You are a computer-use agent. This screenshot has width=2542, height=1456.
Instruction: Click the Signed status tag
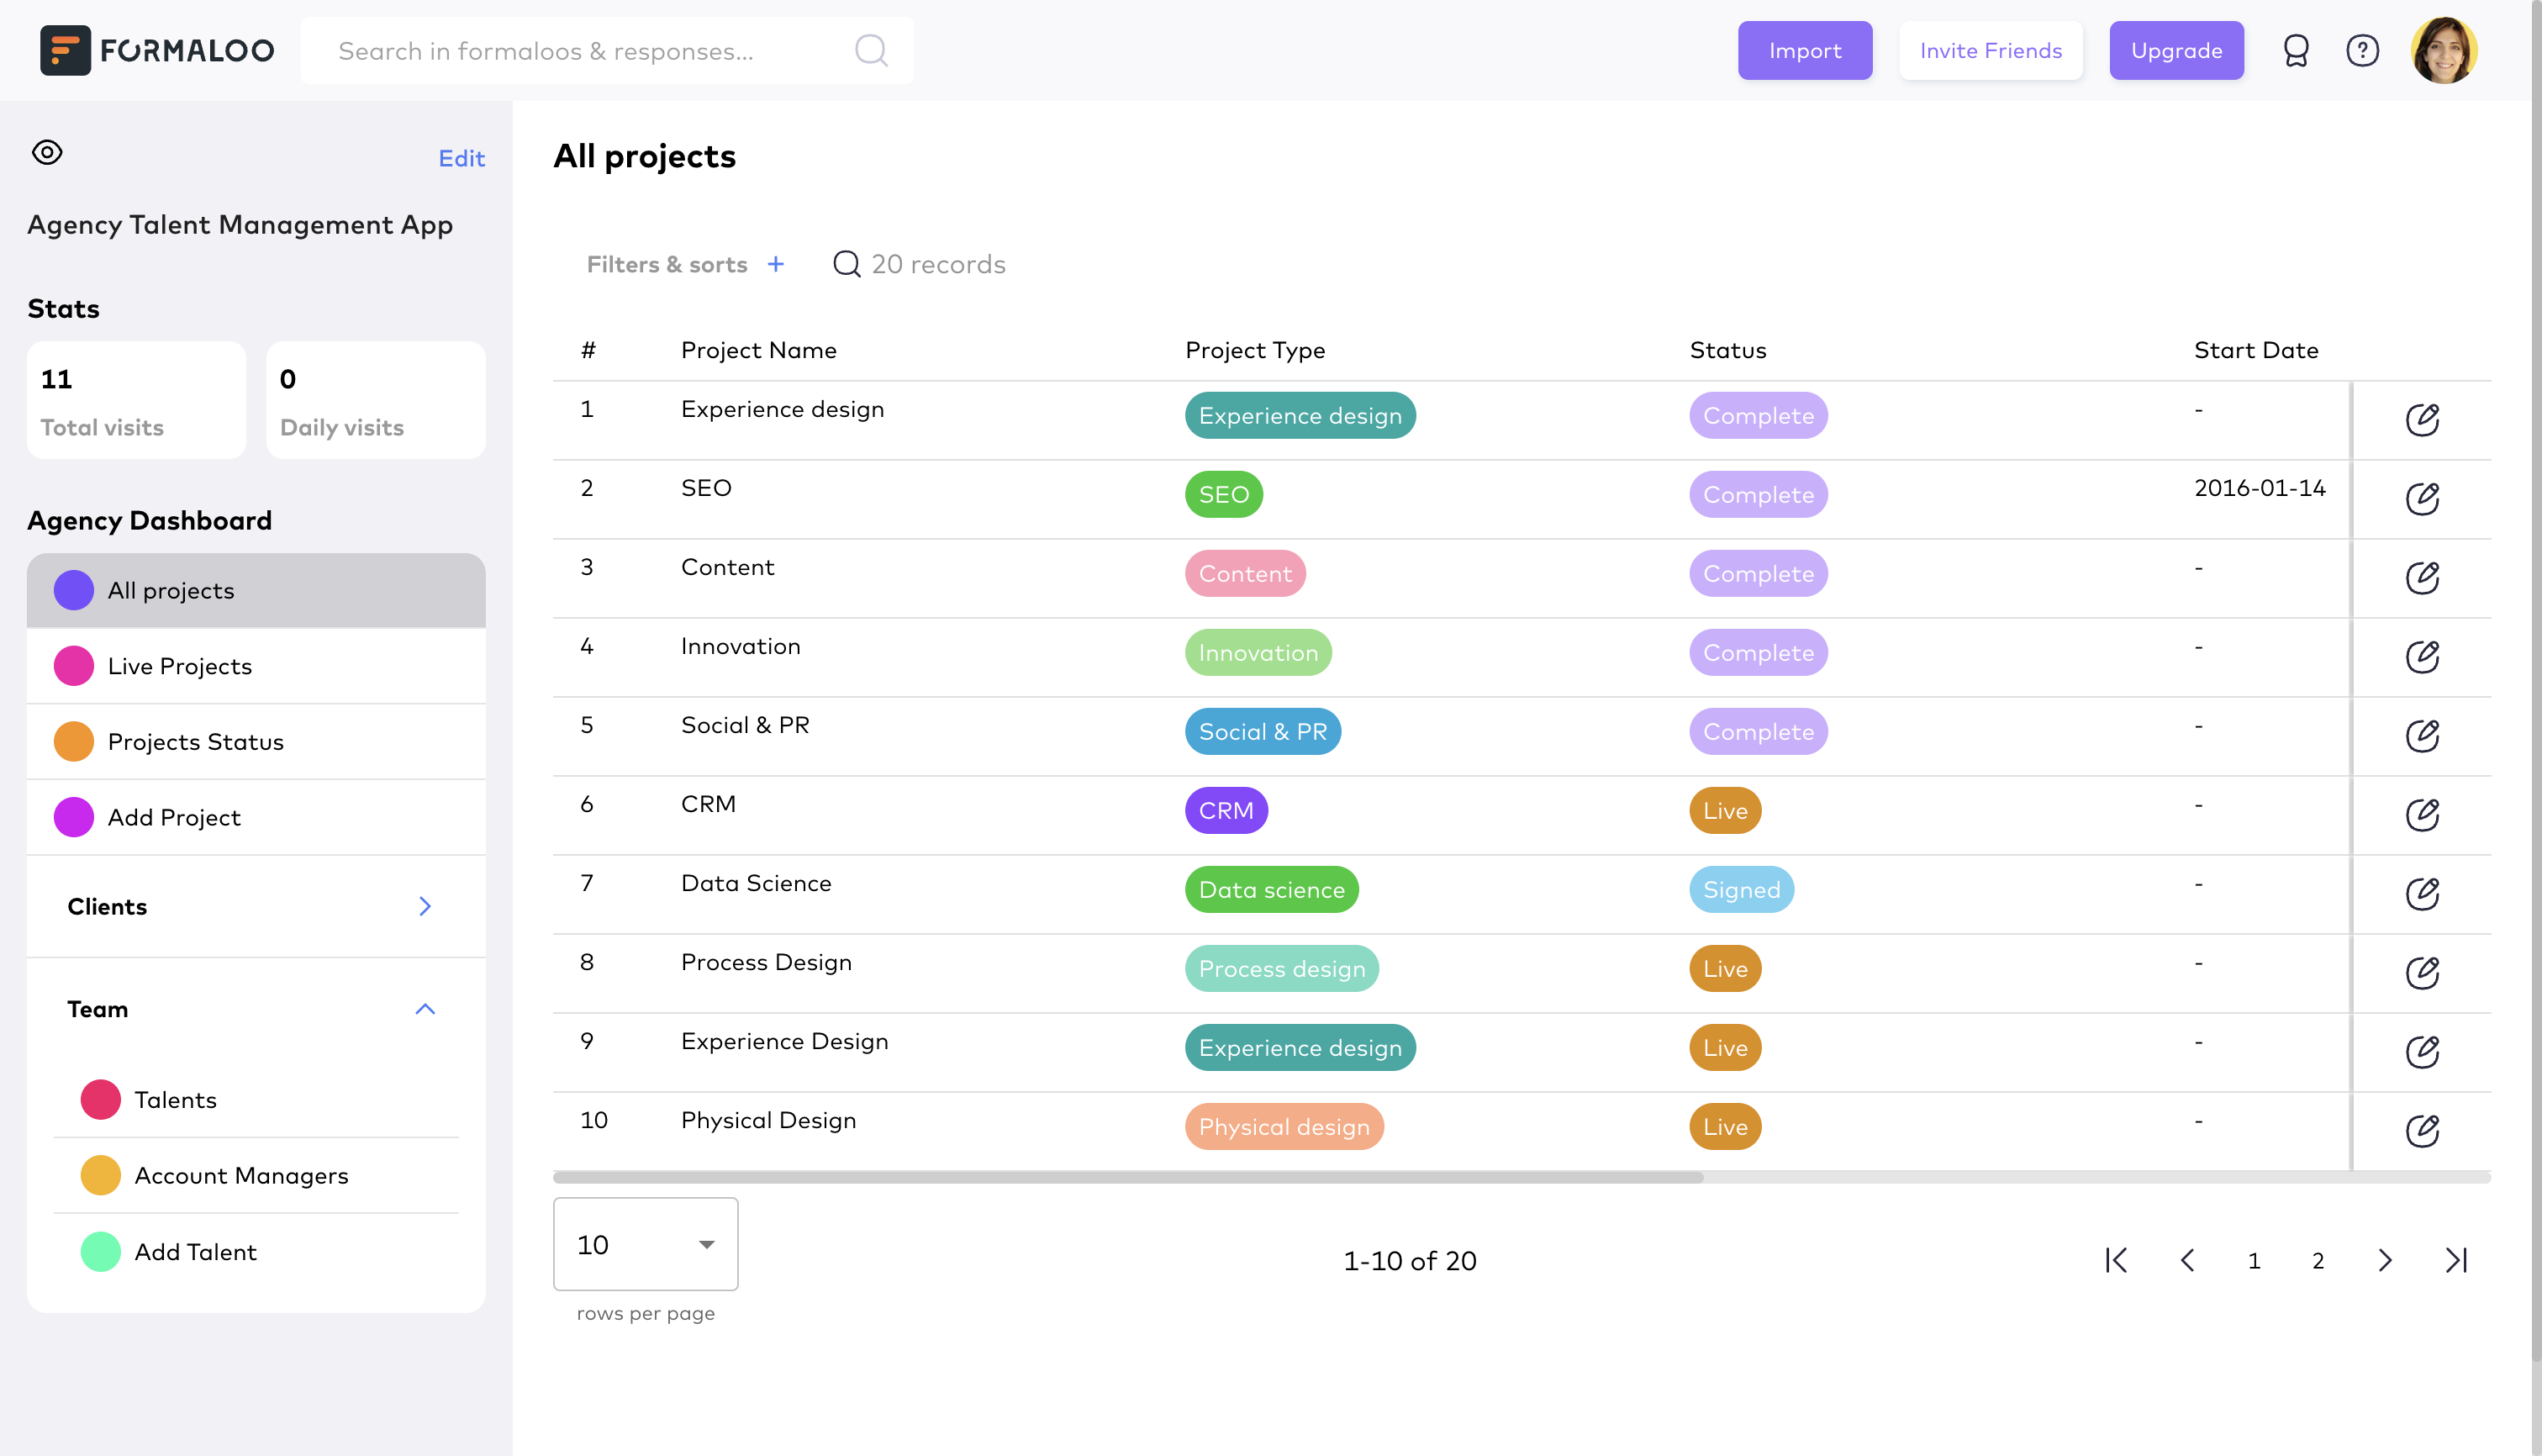tap(1742, 889)
